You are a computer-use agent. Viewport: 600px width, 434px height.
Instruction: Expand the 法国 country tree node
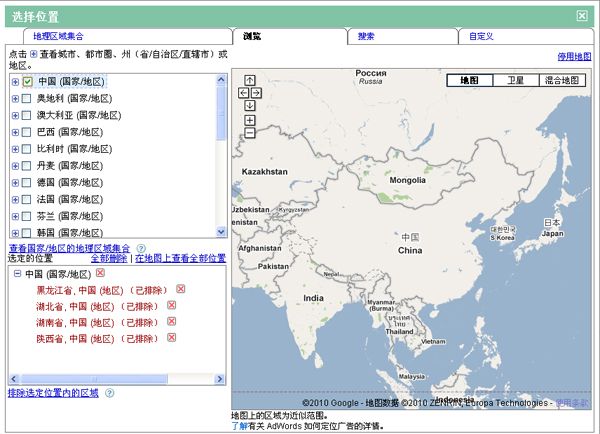(x=15, y=200)
